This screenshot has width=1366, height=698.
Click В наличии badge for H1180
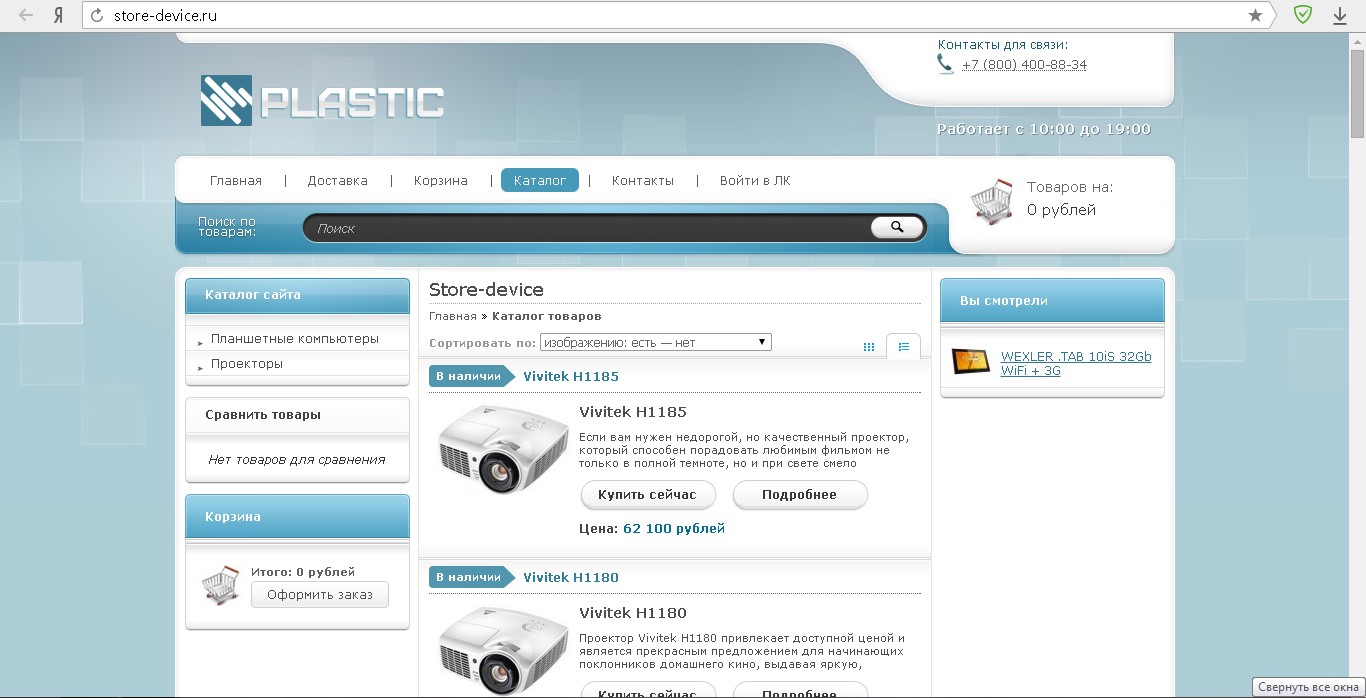tap(471, 577)
